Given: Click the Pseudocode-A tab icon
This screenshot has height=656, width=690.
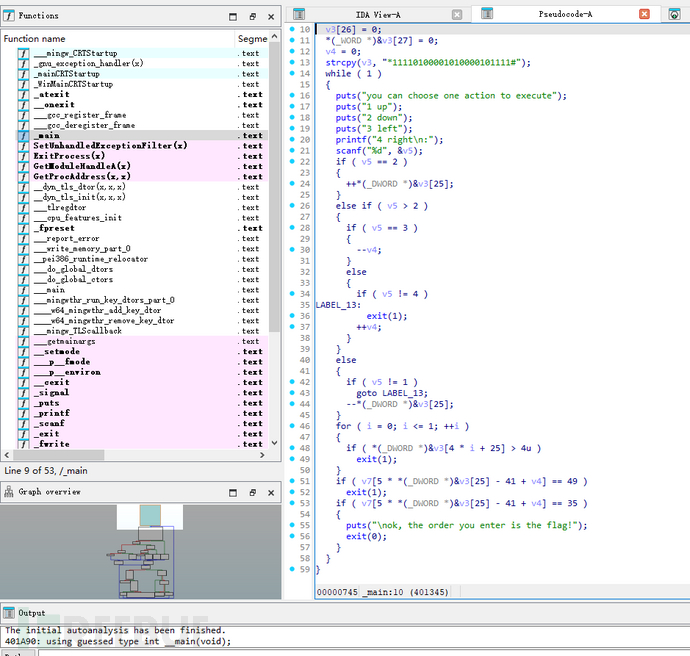Looking at the screenshot, I should point(488,14).
